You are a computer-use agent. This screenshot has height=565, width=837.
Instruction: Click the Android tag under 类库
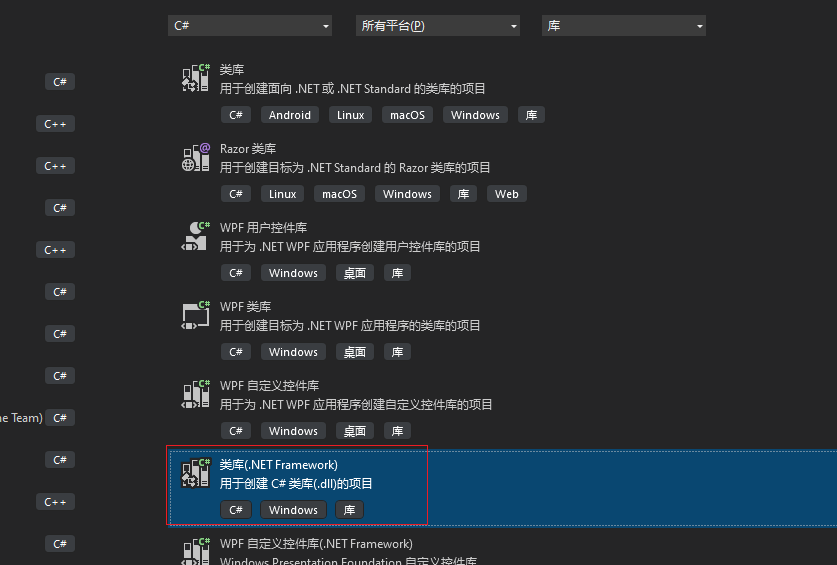pyautogui.click(x=290, y=115)
